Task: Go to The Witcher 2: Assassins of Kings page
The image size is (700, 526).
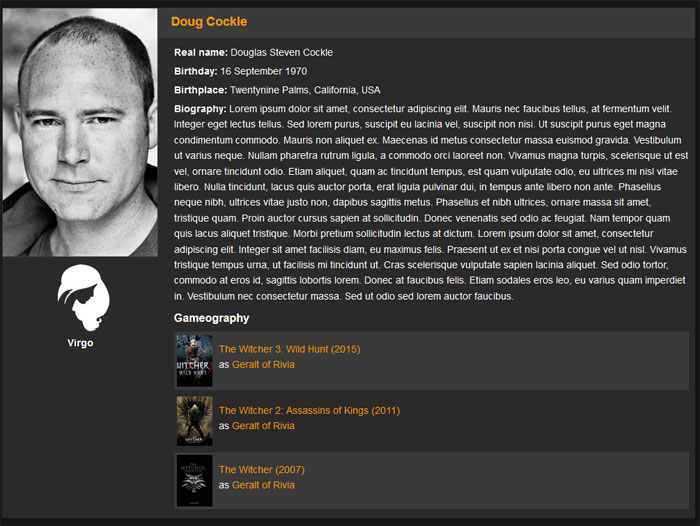Action: pos(309,410)
